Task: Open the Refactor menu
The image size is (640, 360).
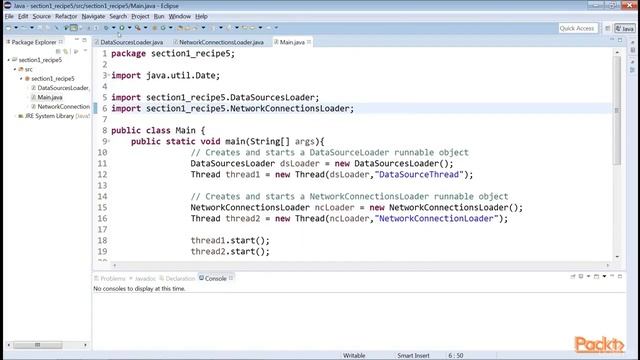Action: point(66,16)
